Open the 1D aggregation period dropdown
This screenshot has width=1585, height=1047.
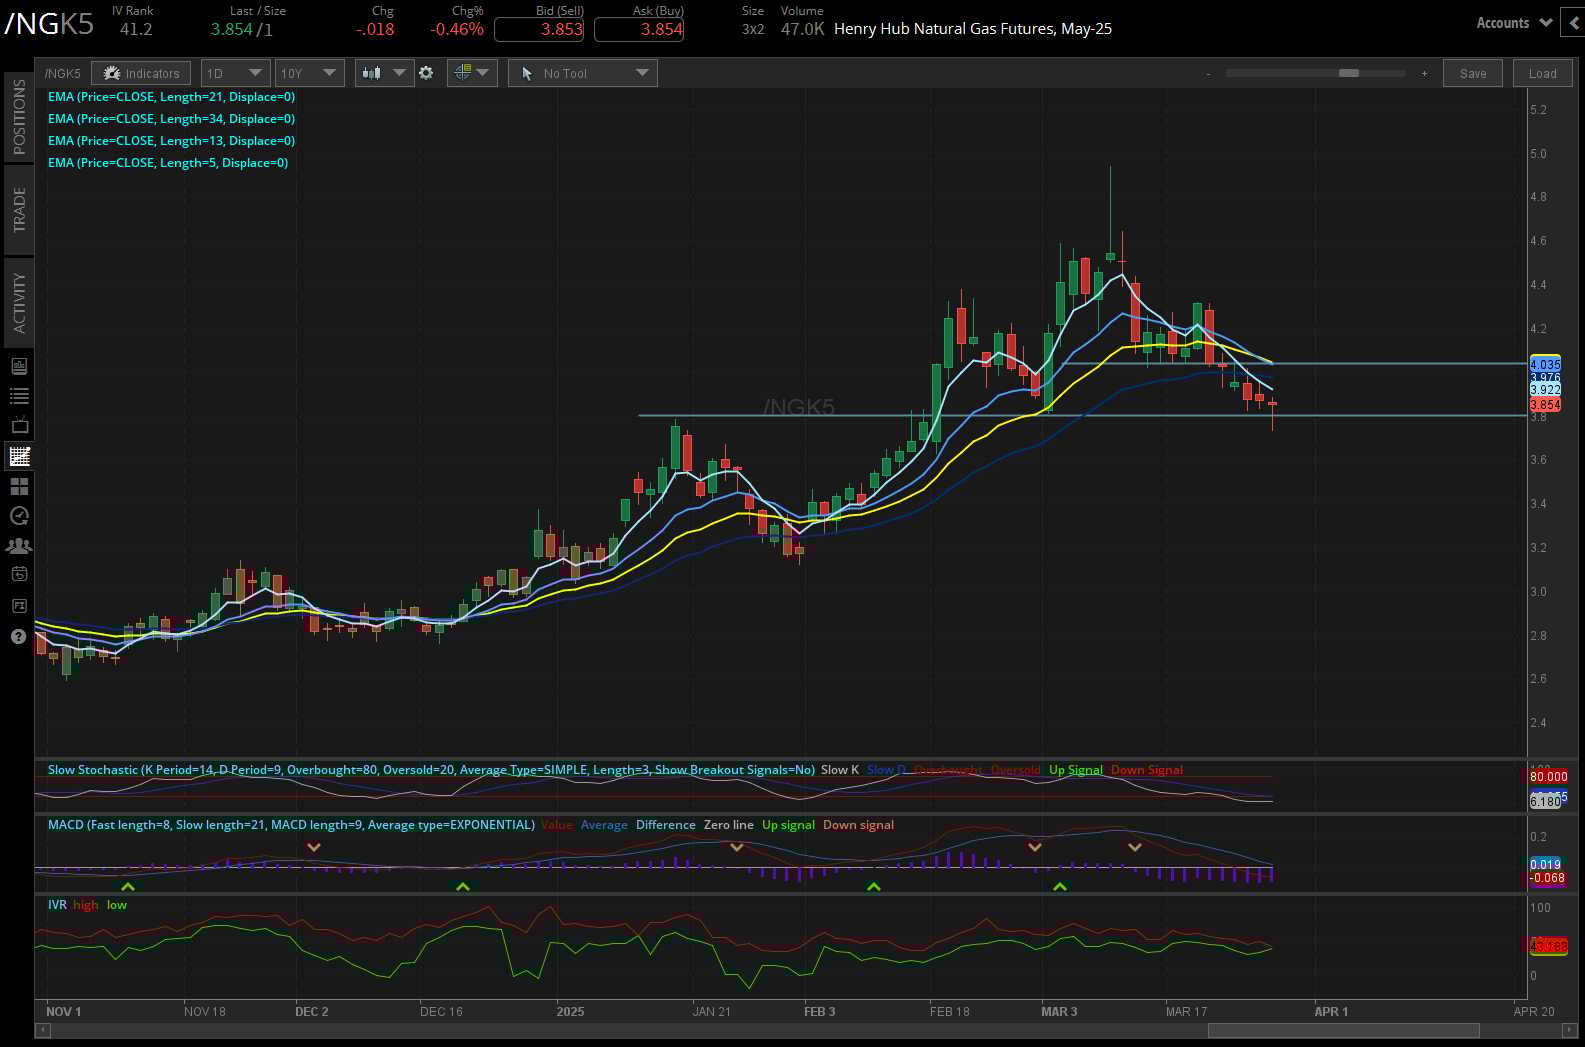(235, 73)
